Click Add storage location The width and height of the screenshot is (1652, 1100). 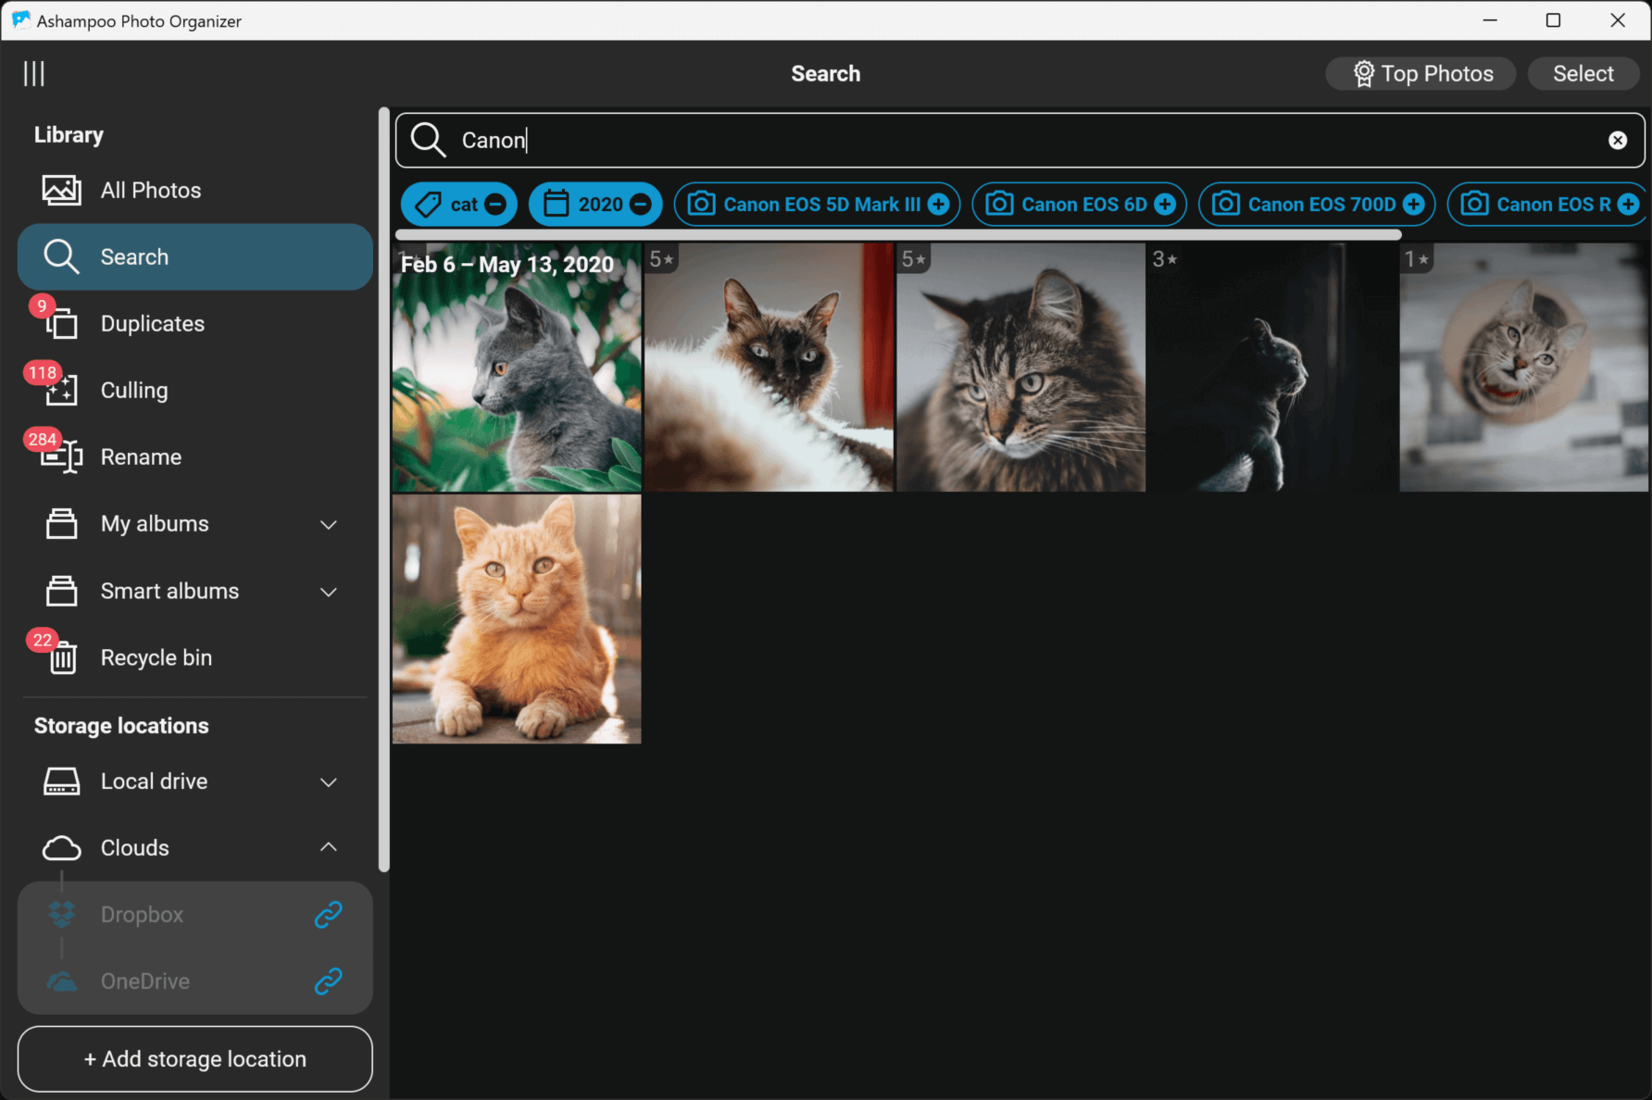194,1059
